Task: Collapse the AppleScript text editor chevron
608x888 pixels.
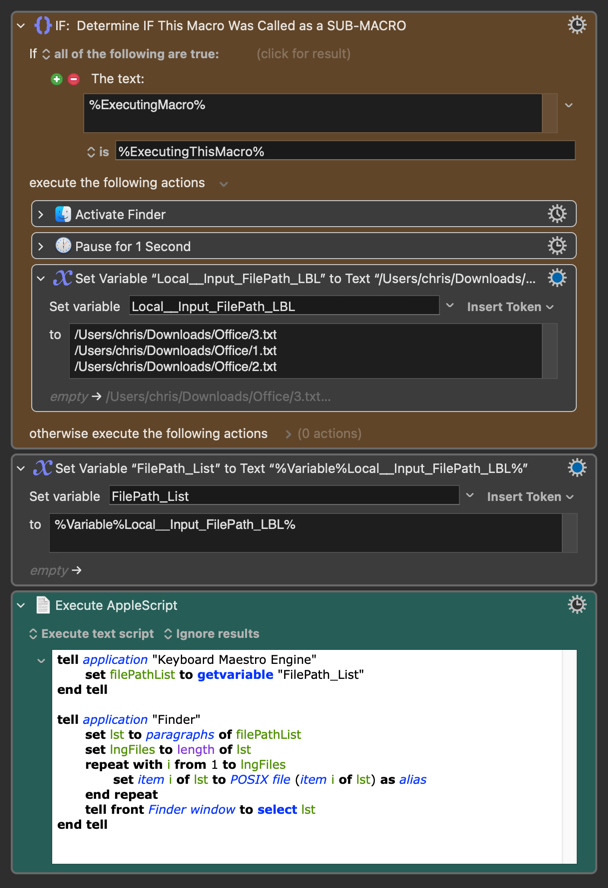Action: (41, 660)
